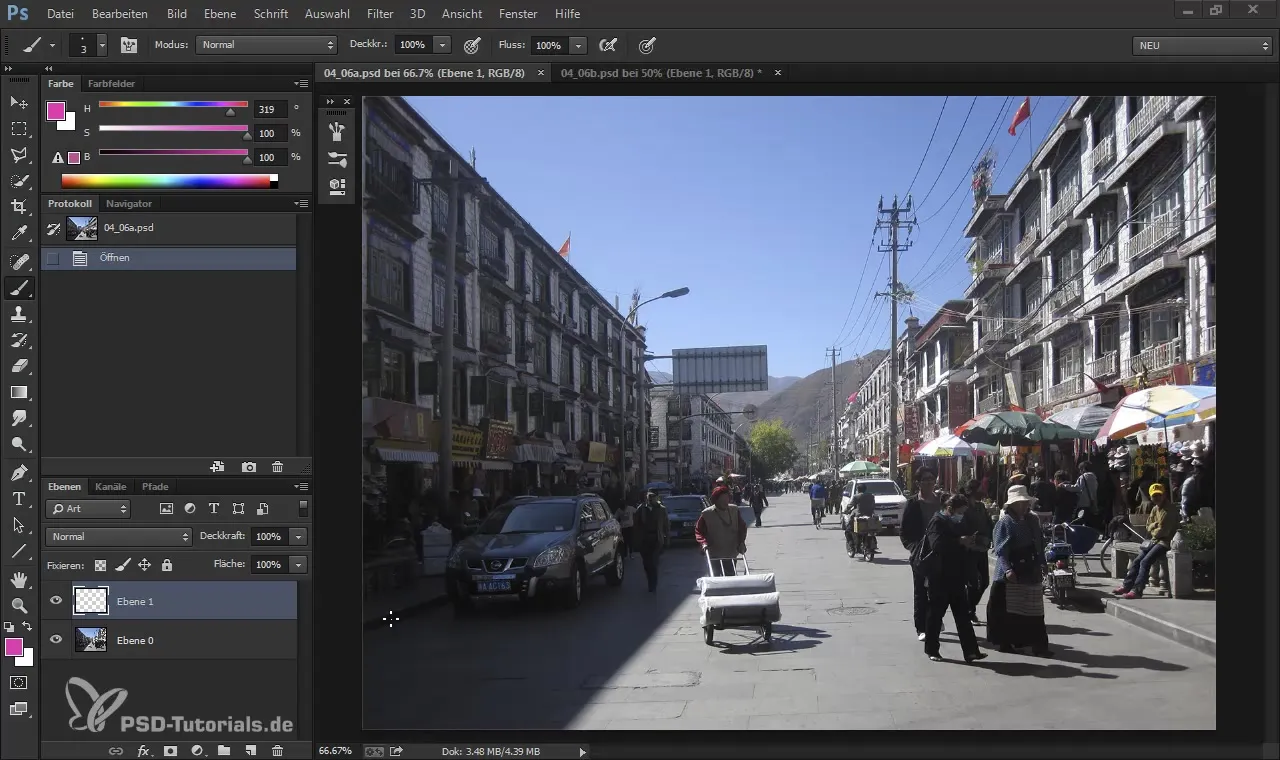Open Deckkr. opacity slider arrow
The image size is (1280, 760).
coord(442,45)
